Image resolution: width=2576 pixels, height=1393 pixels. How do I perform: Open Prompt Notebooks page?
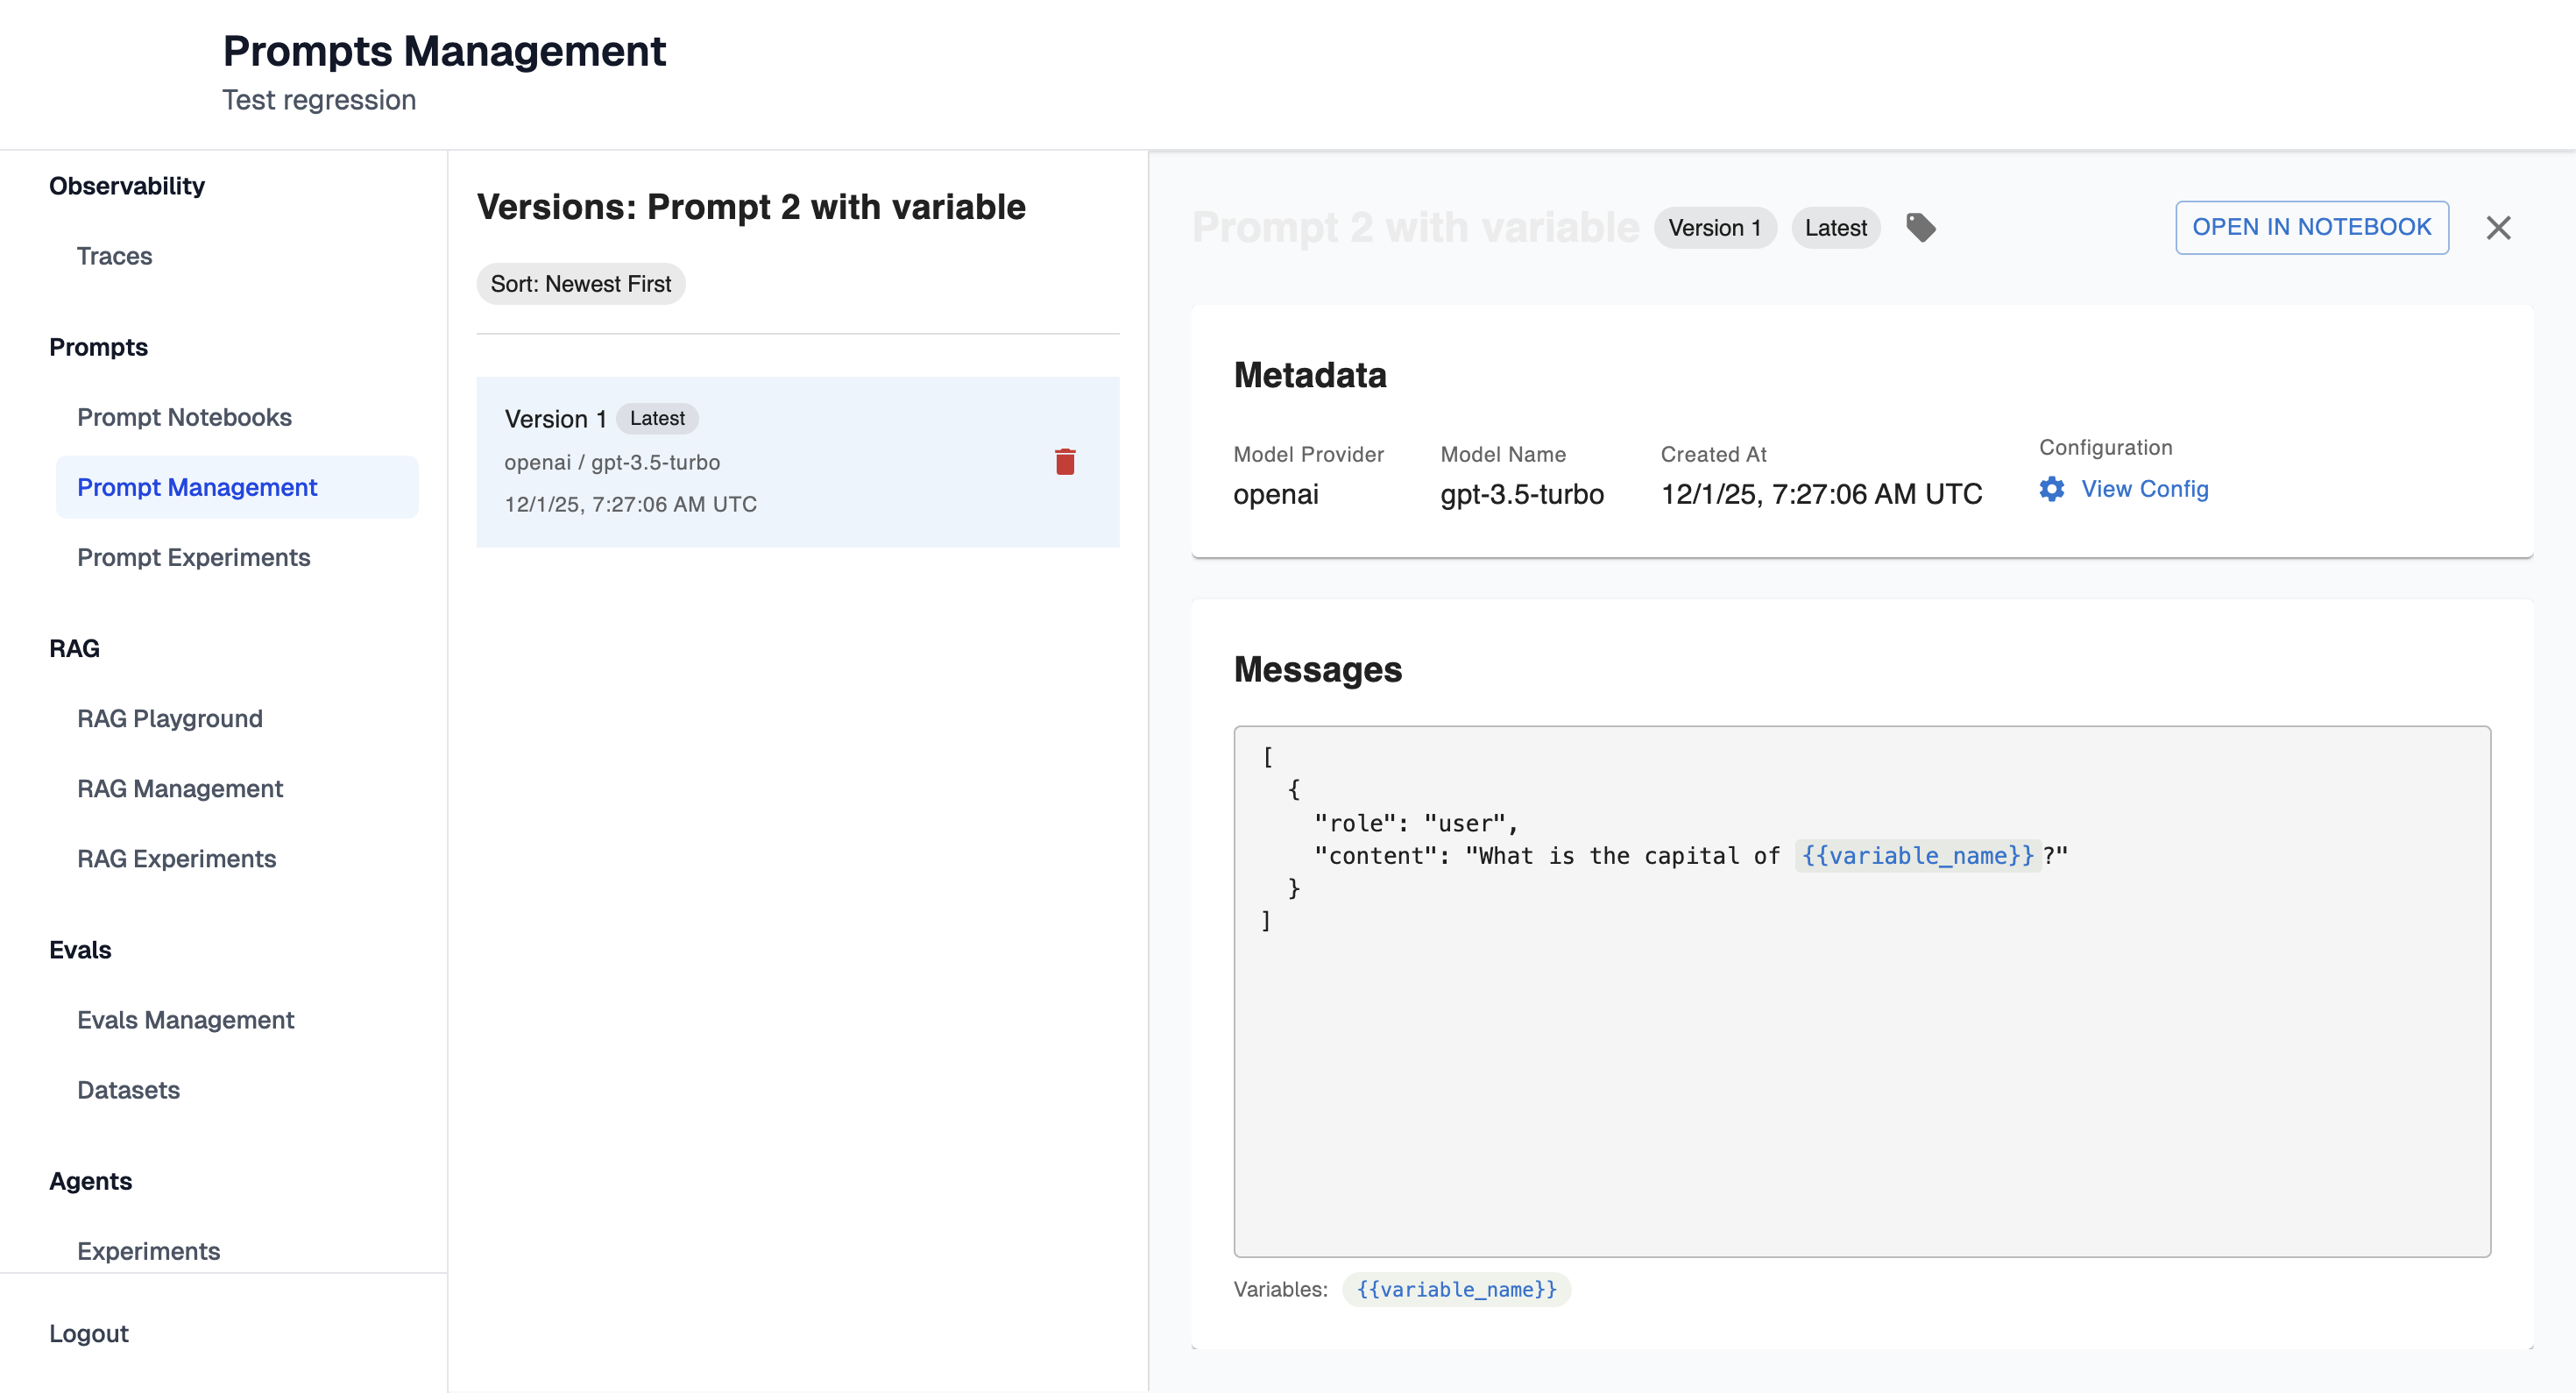[184, 417]
